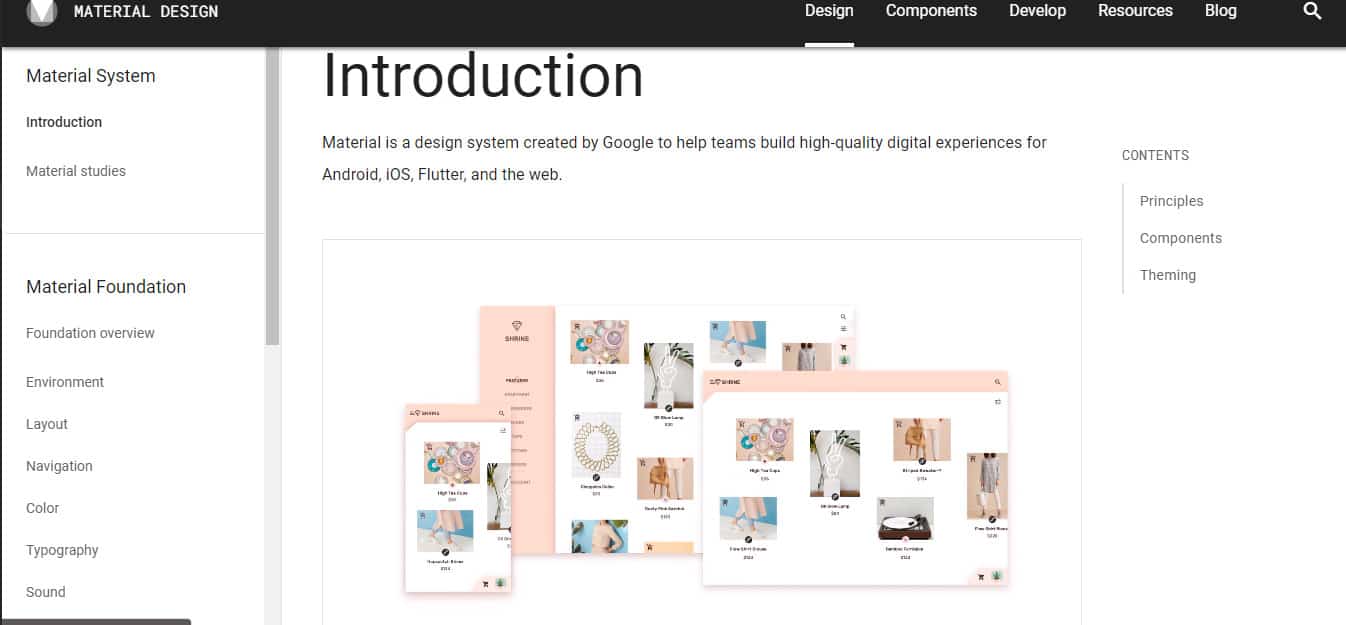Click the Shrine app preview image
This screenshot has width=1346, height=625.
coord(700,440)
